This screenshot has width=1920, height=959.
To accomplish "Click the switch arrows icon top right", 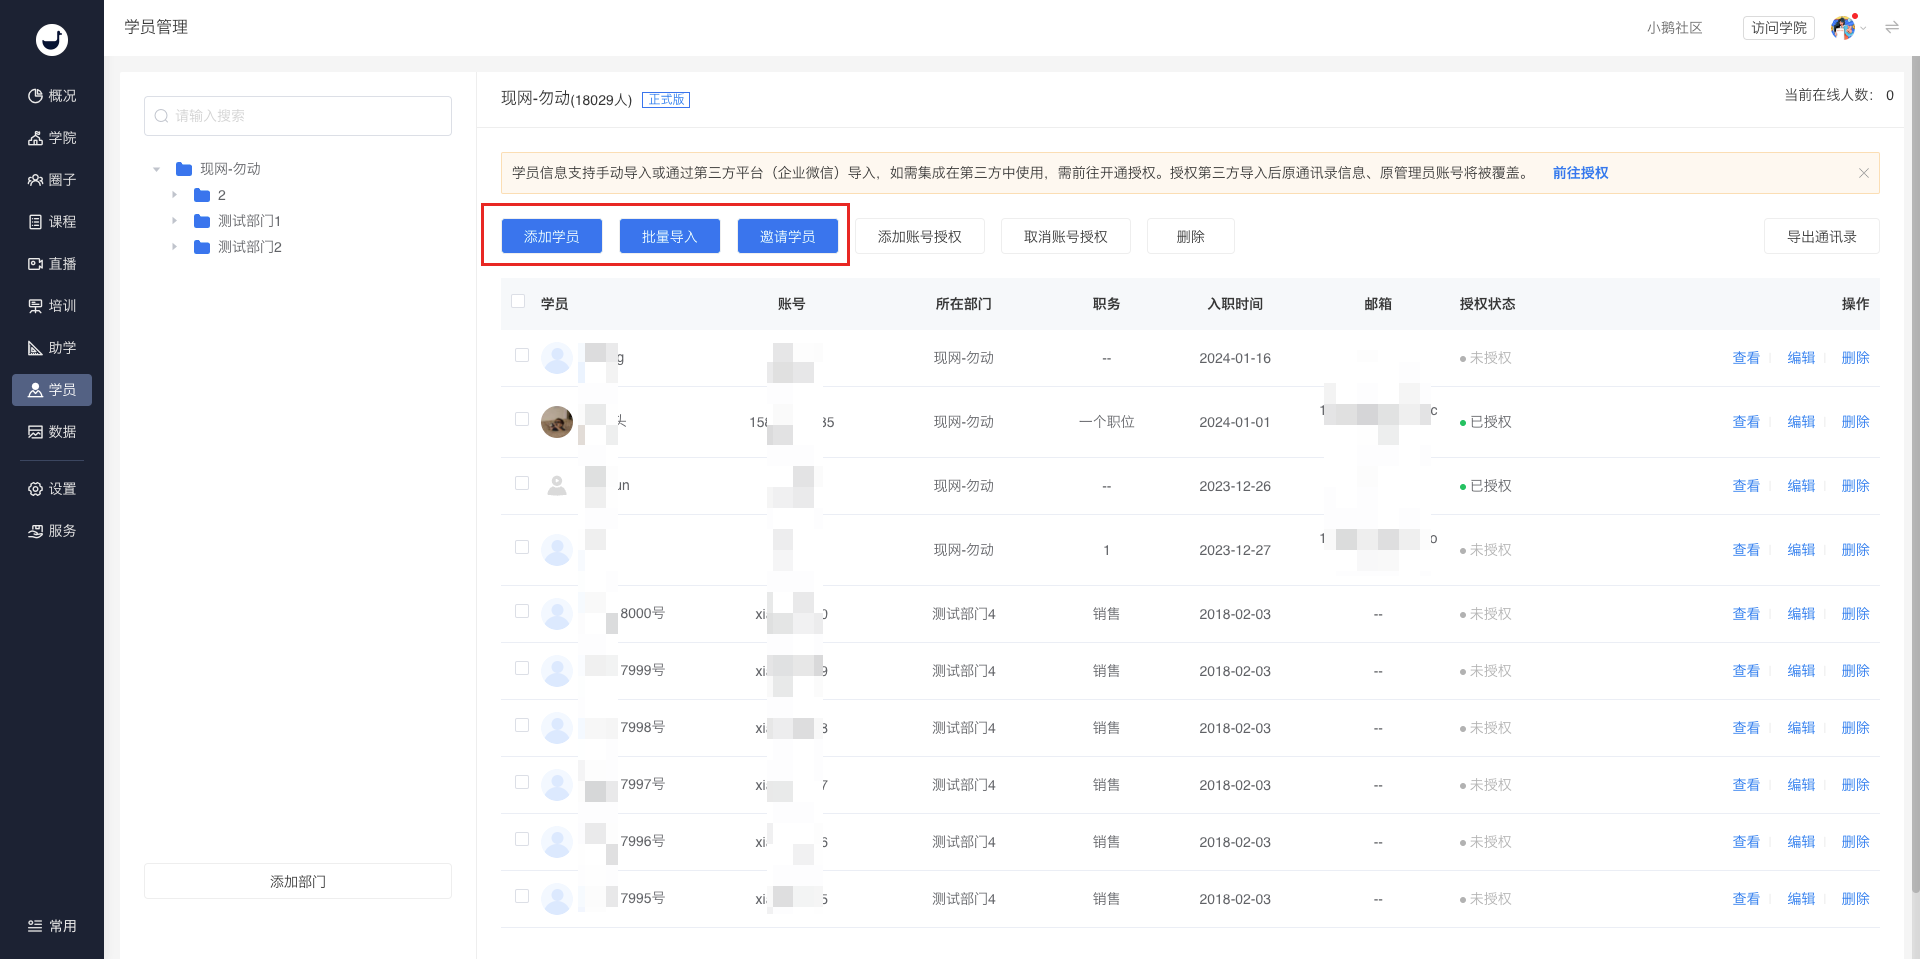I will point(1892,28).
